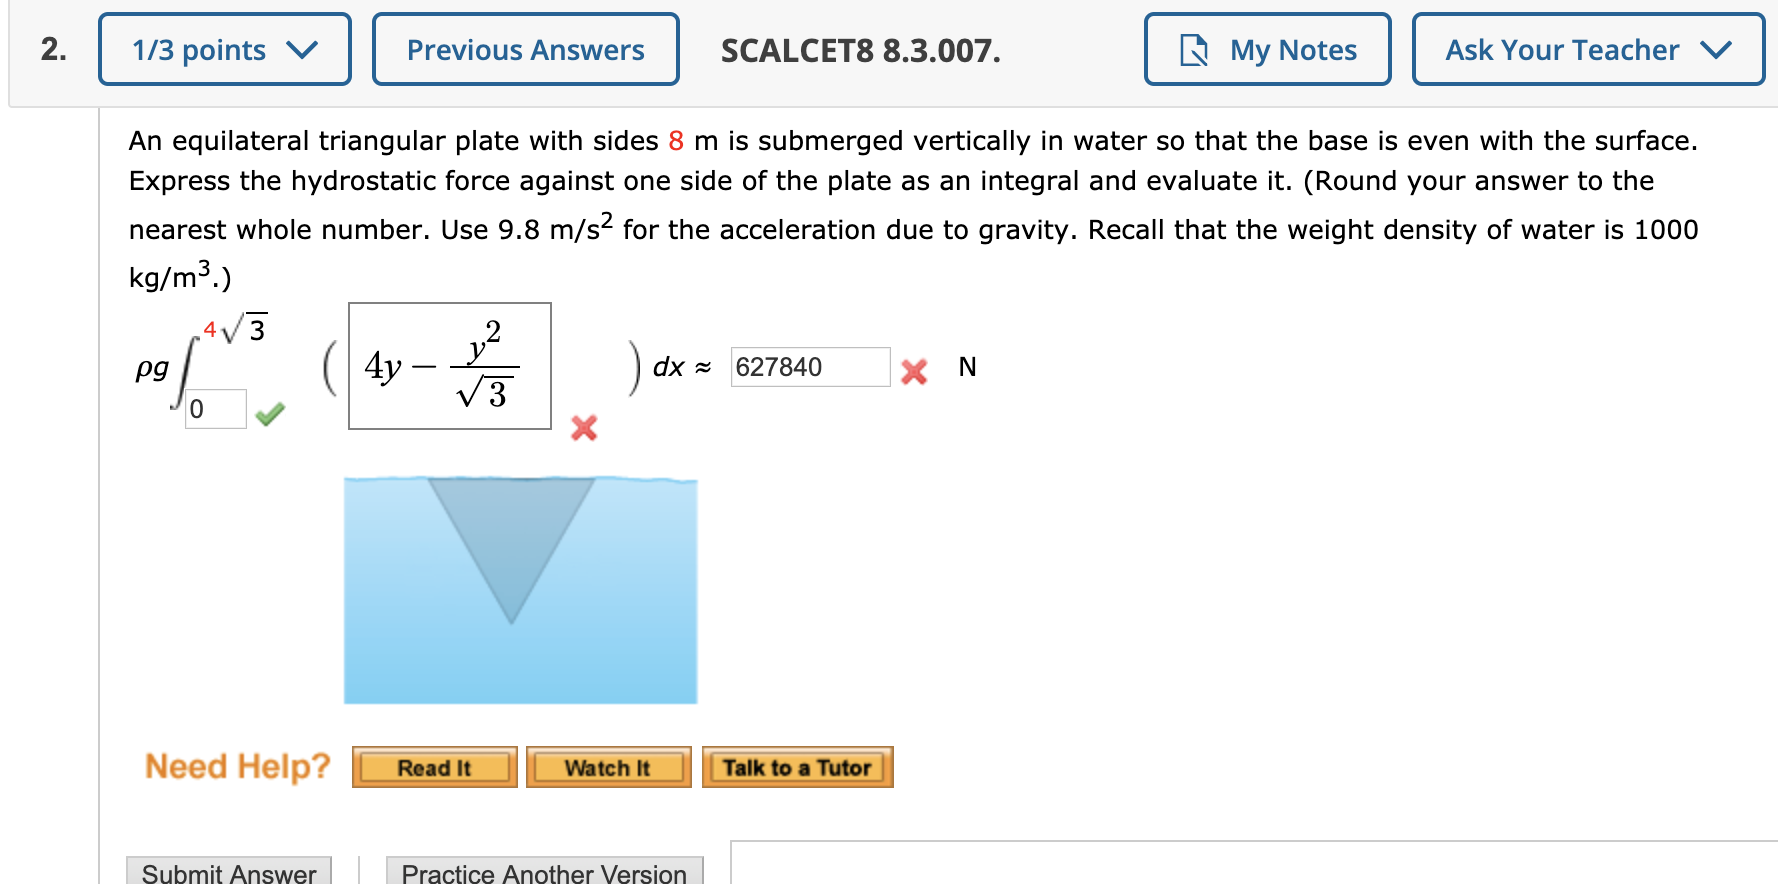
Task: Click the red X beside the answer 627840
Action: click(913, 369)
